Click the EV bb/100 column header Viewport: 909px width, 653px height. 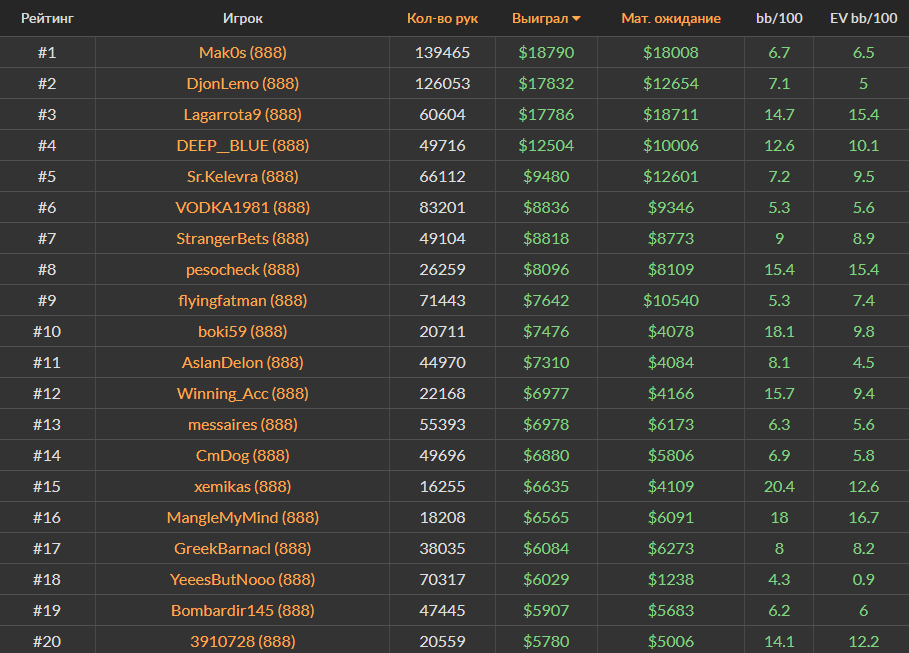[864, 18]
